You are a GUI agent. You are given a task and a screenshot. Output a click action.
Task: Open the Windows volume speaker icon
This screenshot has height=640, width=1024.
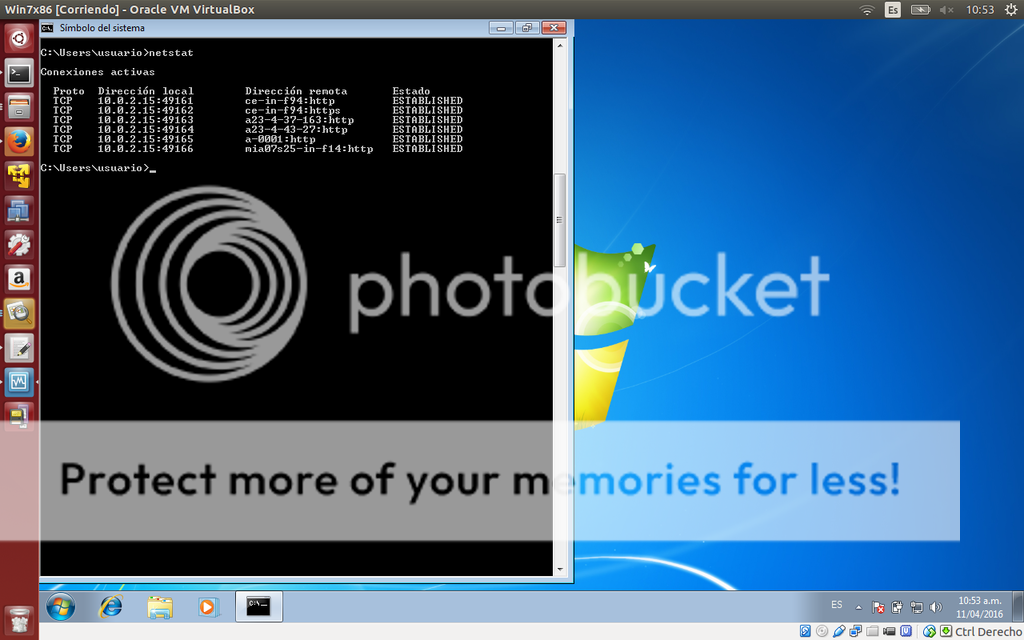(936, 607)
